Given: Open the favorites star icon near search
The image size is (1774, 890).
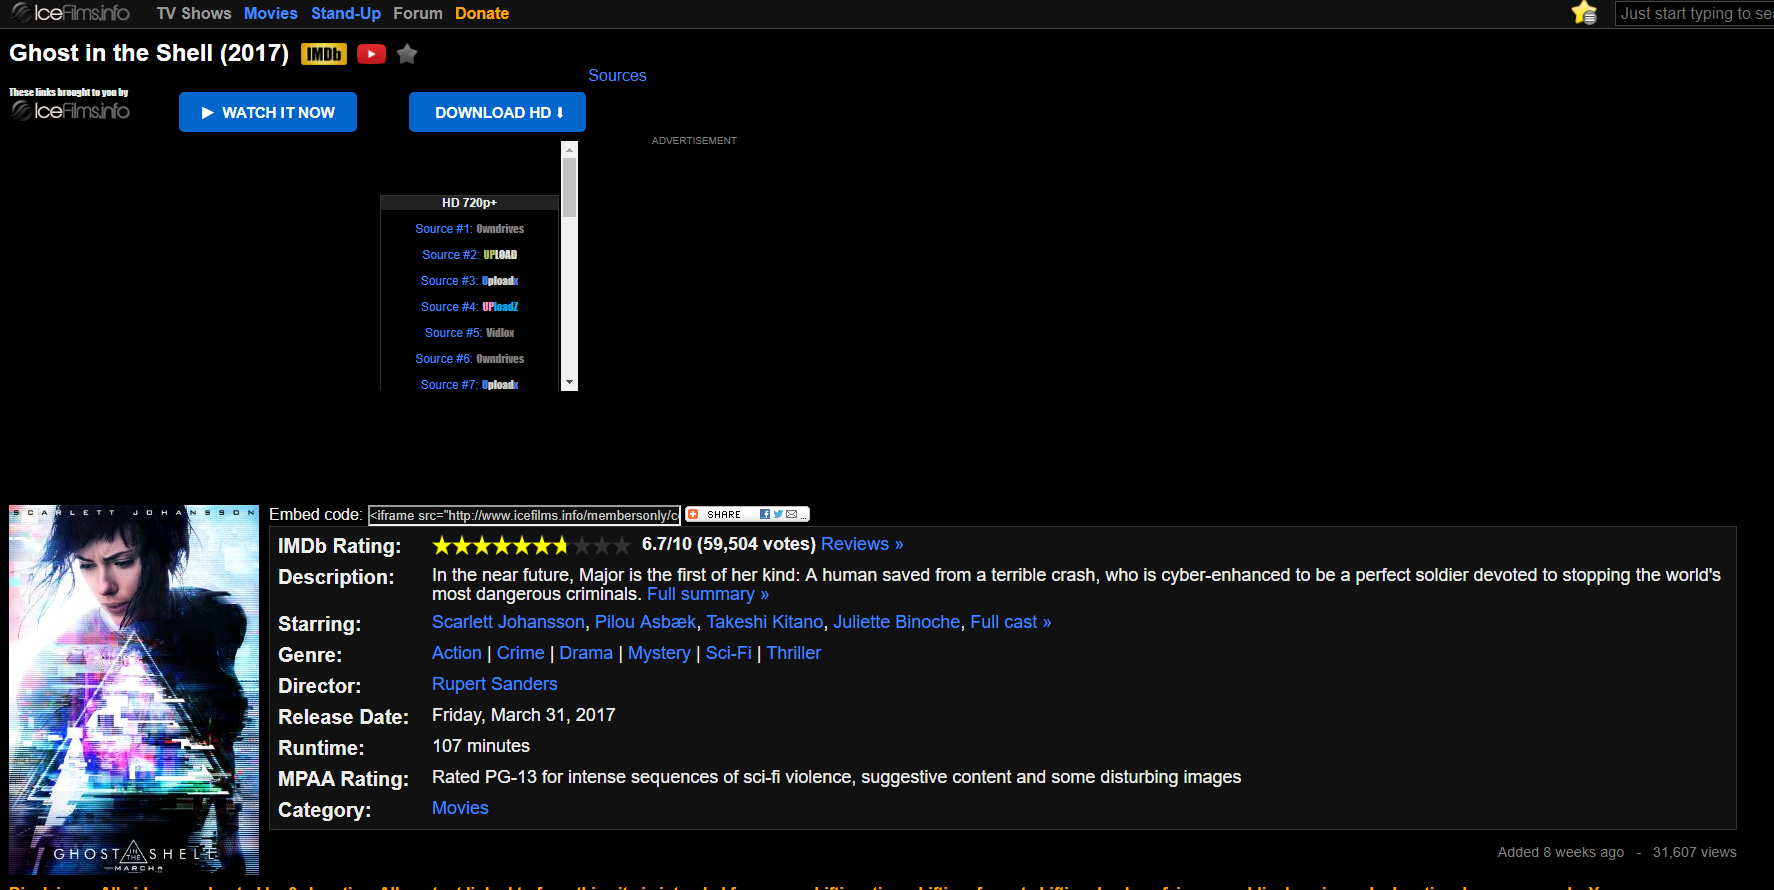Looking at the screenshot, I should 1584,13.
